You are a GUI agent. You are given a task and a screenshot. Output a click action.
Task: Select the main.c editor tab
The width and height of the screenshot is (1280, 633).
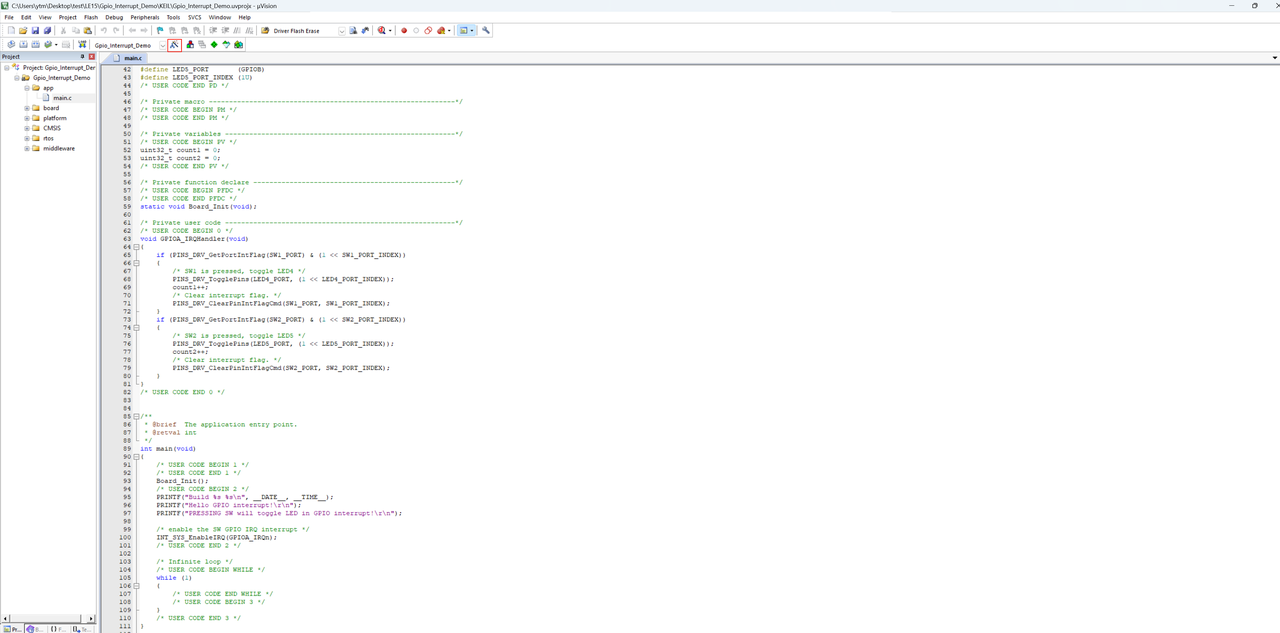pyautogui.click(x=130, y=58)
